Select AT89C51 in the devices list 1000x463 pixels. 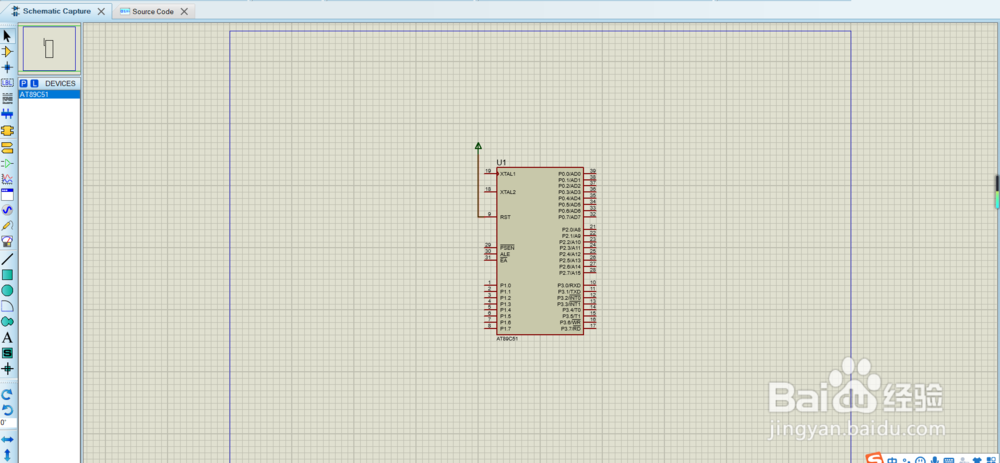coord(49,94)
